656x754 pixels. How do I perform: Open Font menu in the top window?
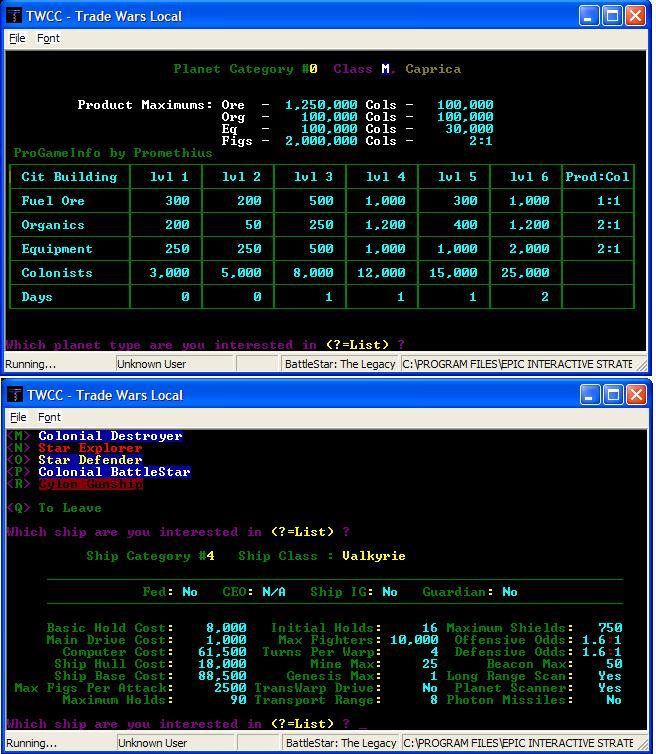pos(48,38)
